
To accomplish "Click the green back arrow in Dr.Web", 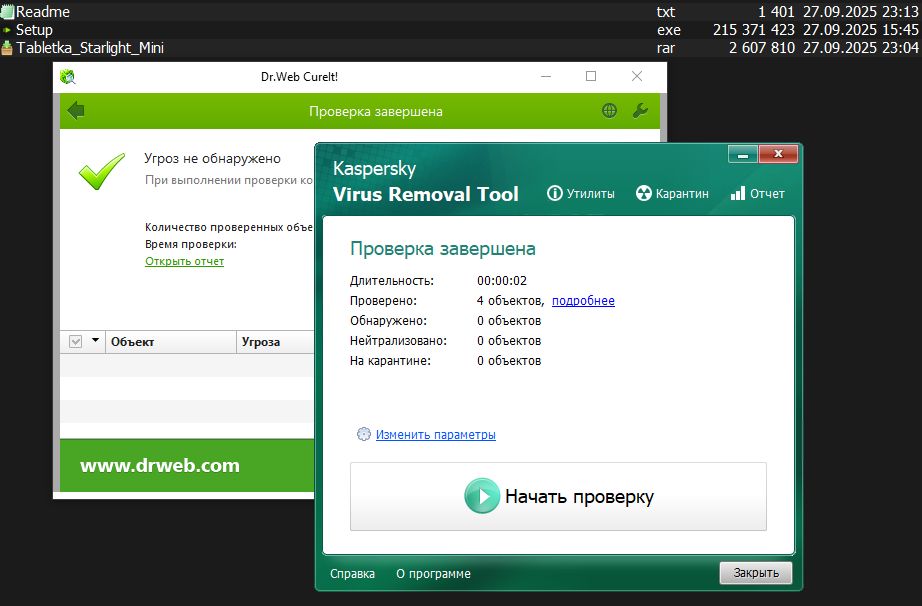I will (x=76, y=111).
